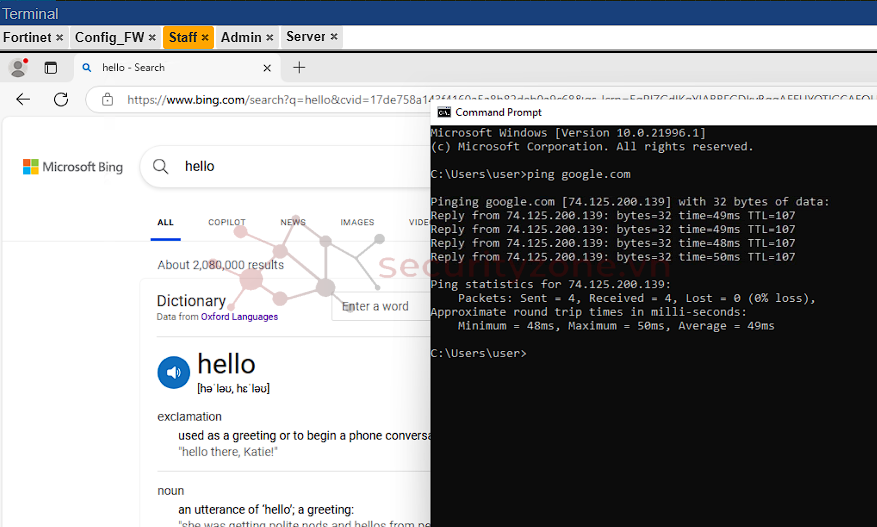The width and height of the screenshot is (877, 527).
Task: Close the Admin tab with its x
Action: [270, 37]
